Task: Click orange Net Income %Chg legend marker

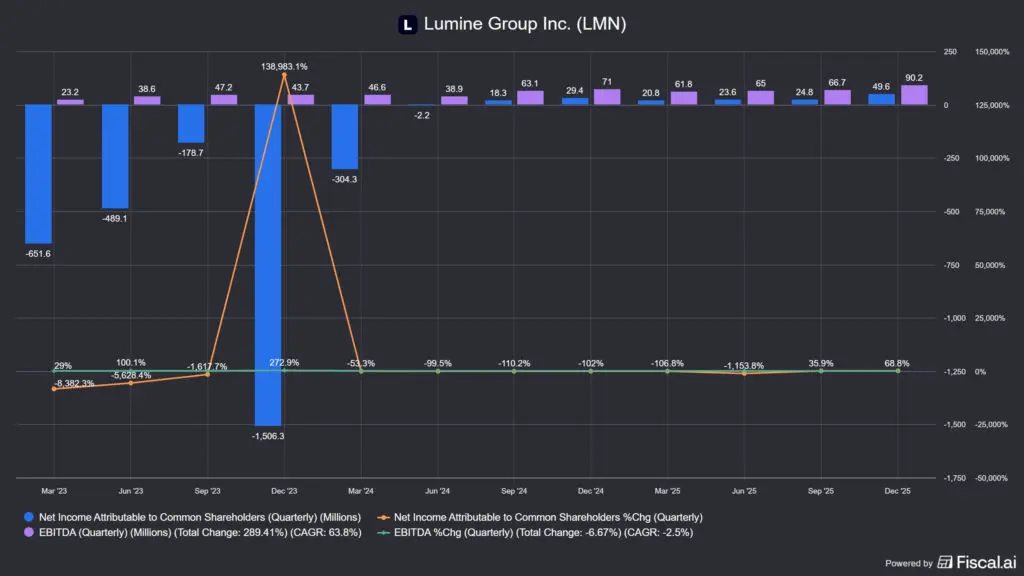Action: pos(383,517)
